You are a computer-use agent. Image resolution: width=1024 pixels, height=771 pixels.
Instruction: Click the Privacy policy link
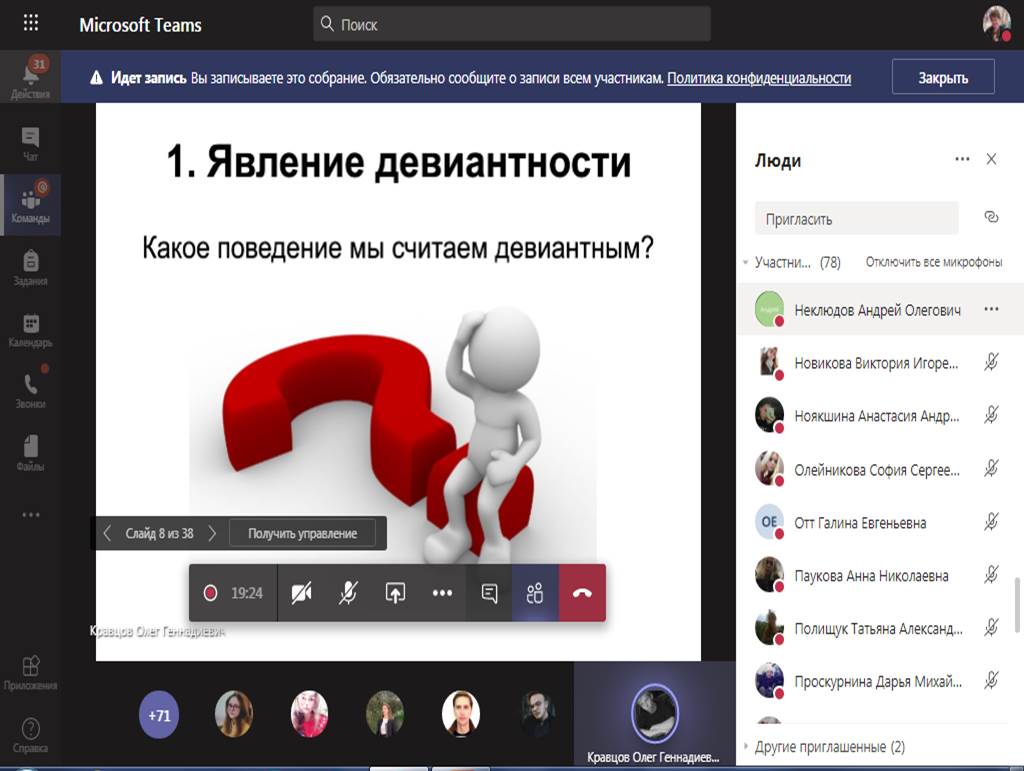pos(759,78)
